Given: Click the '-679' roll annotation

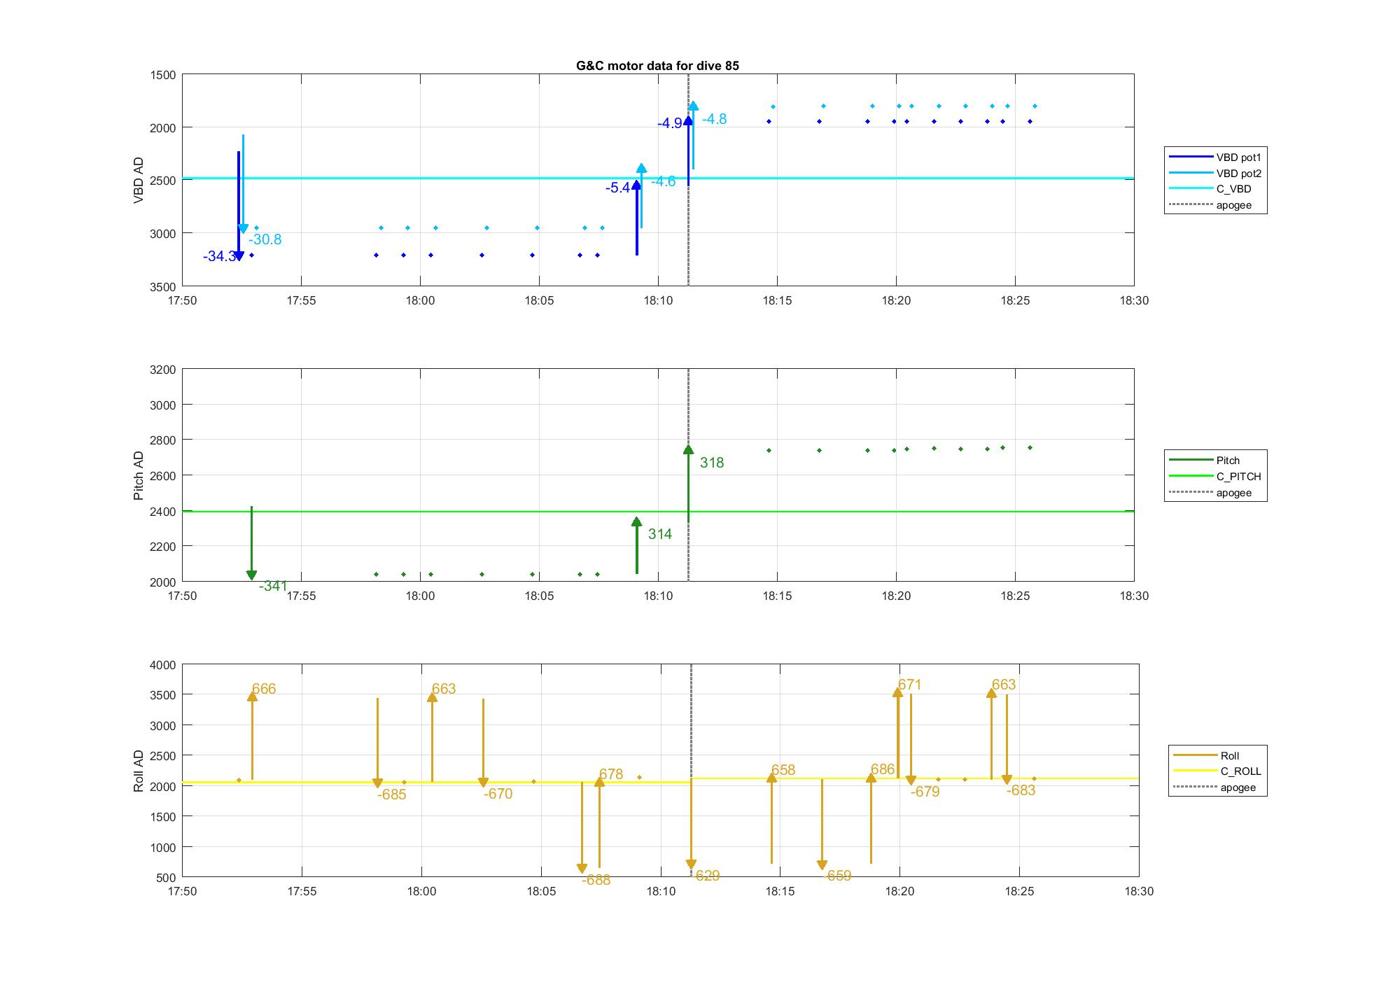Looking at the screenshot, I should (x=925, y=792).
